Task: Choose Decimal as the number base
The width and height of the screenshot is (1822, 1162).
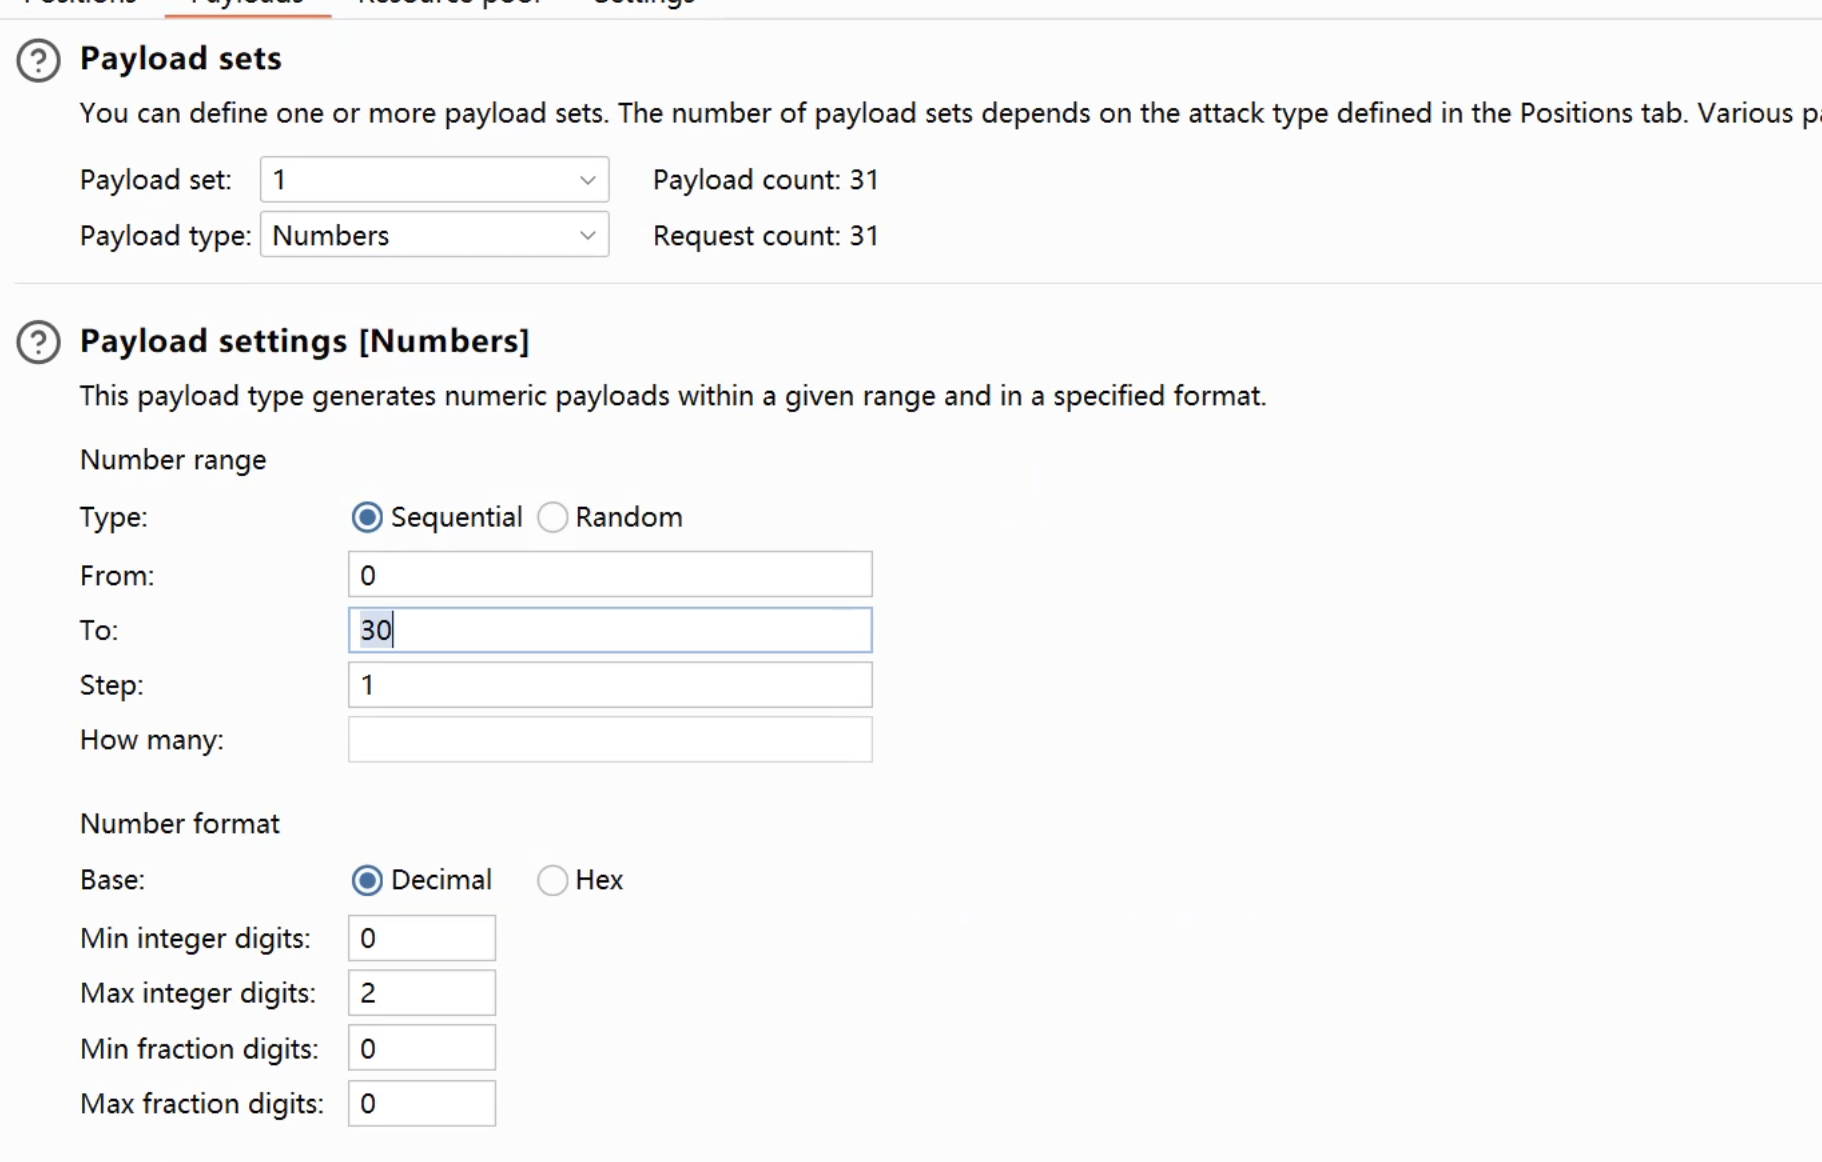Action: tap(367, 880)
